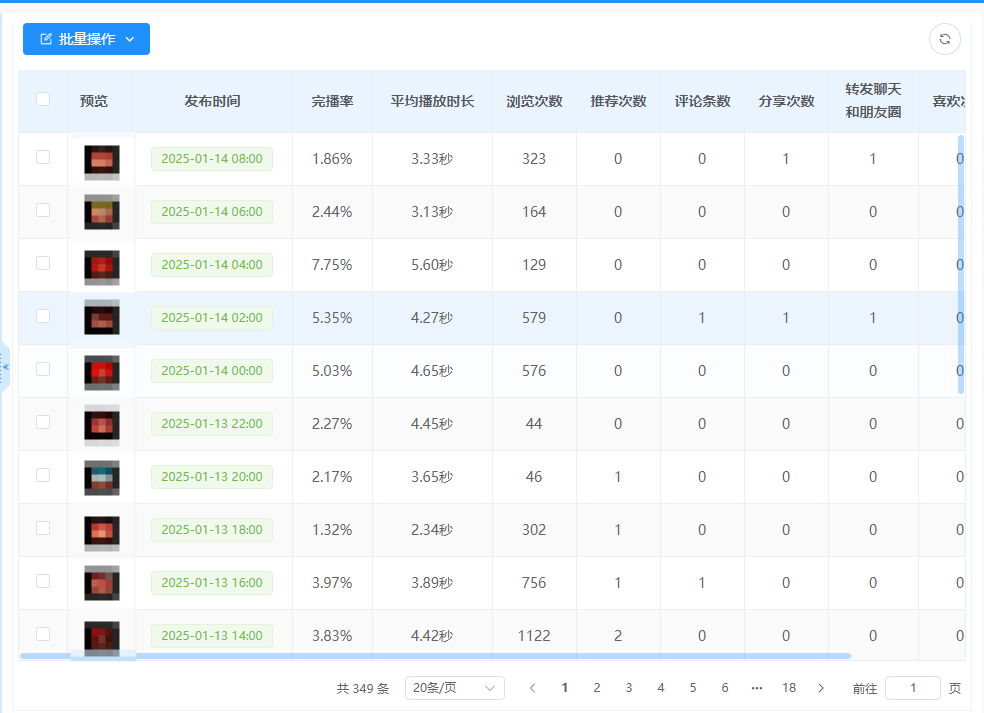This screenshot has width=984, height=713.
Task: Click the 2025-01-13 14:00 date tag
Action: coord(211,636)
